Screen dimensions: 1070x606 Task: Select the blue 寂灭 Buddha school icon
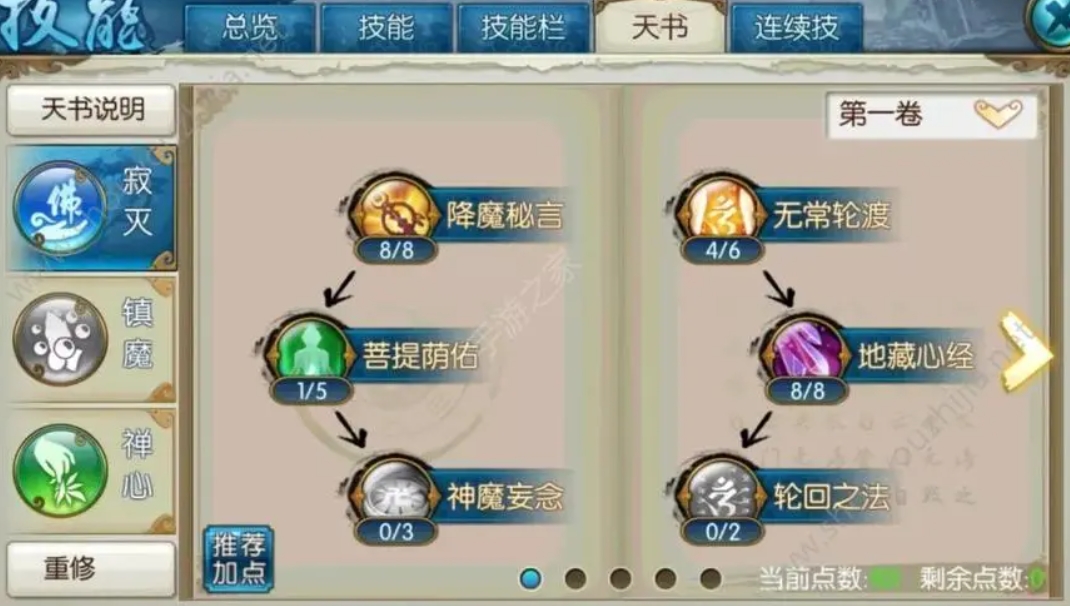(x=60, y=207)
